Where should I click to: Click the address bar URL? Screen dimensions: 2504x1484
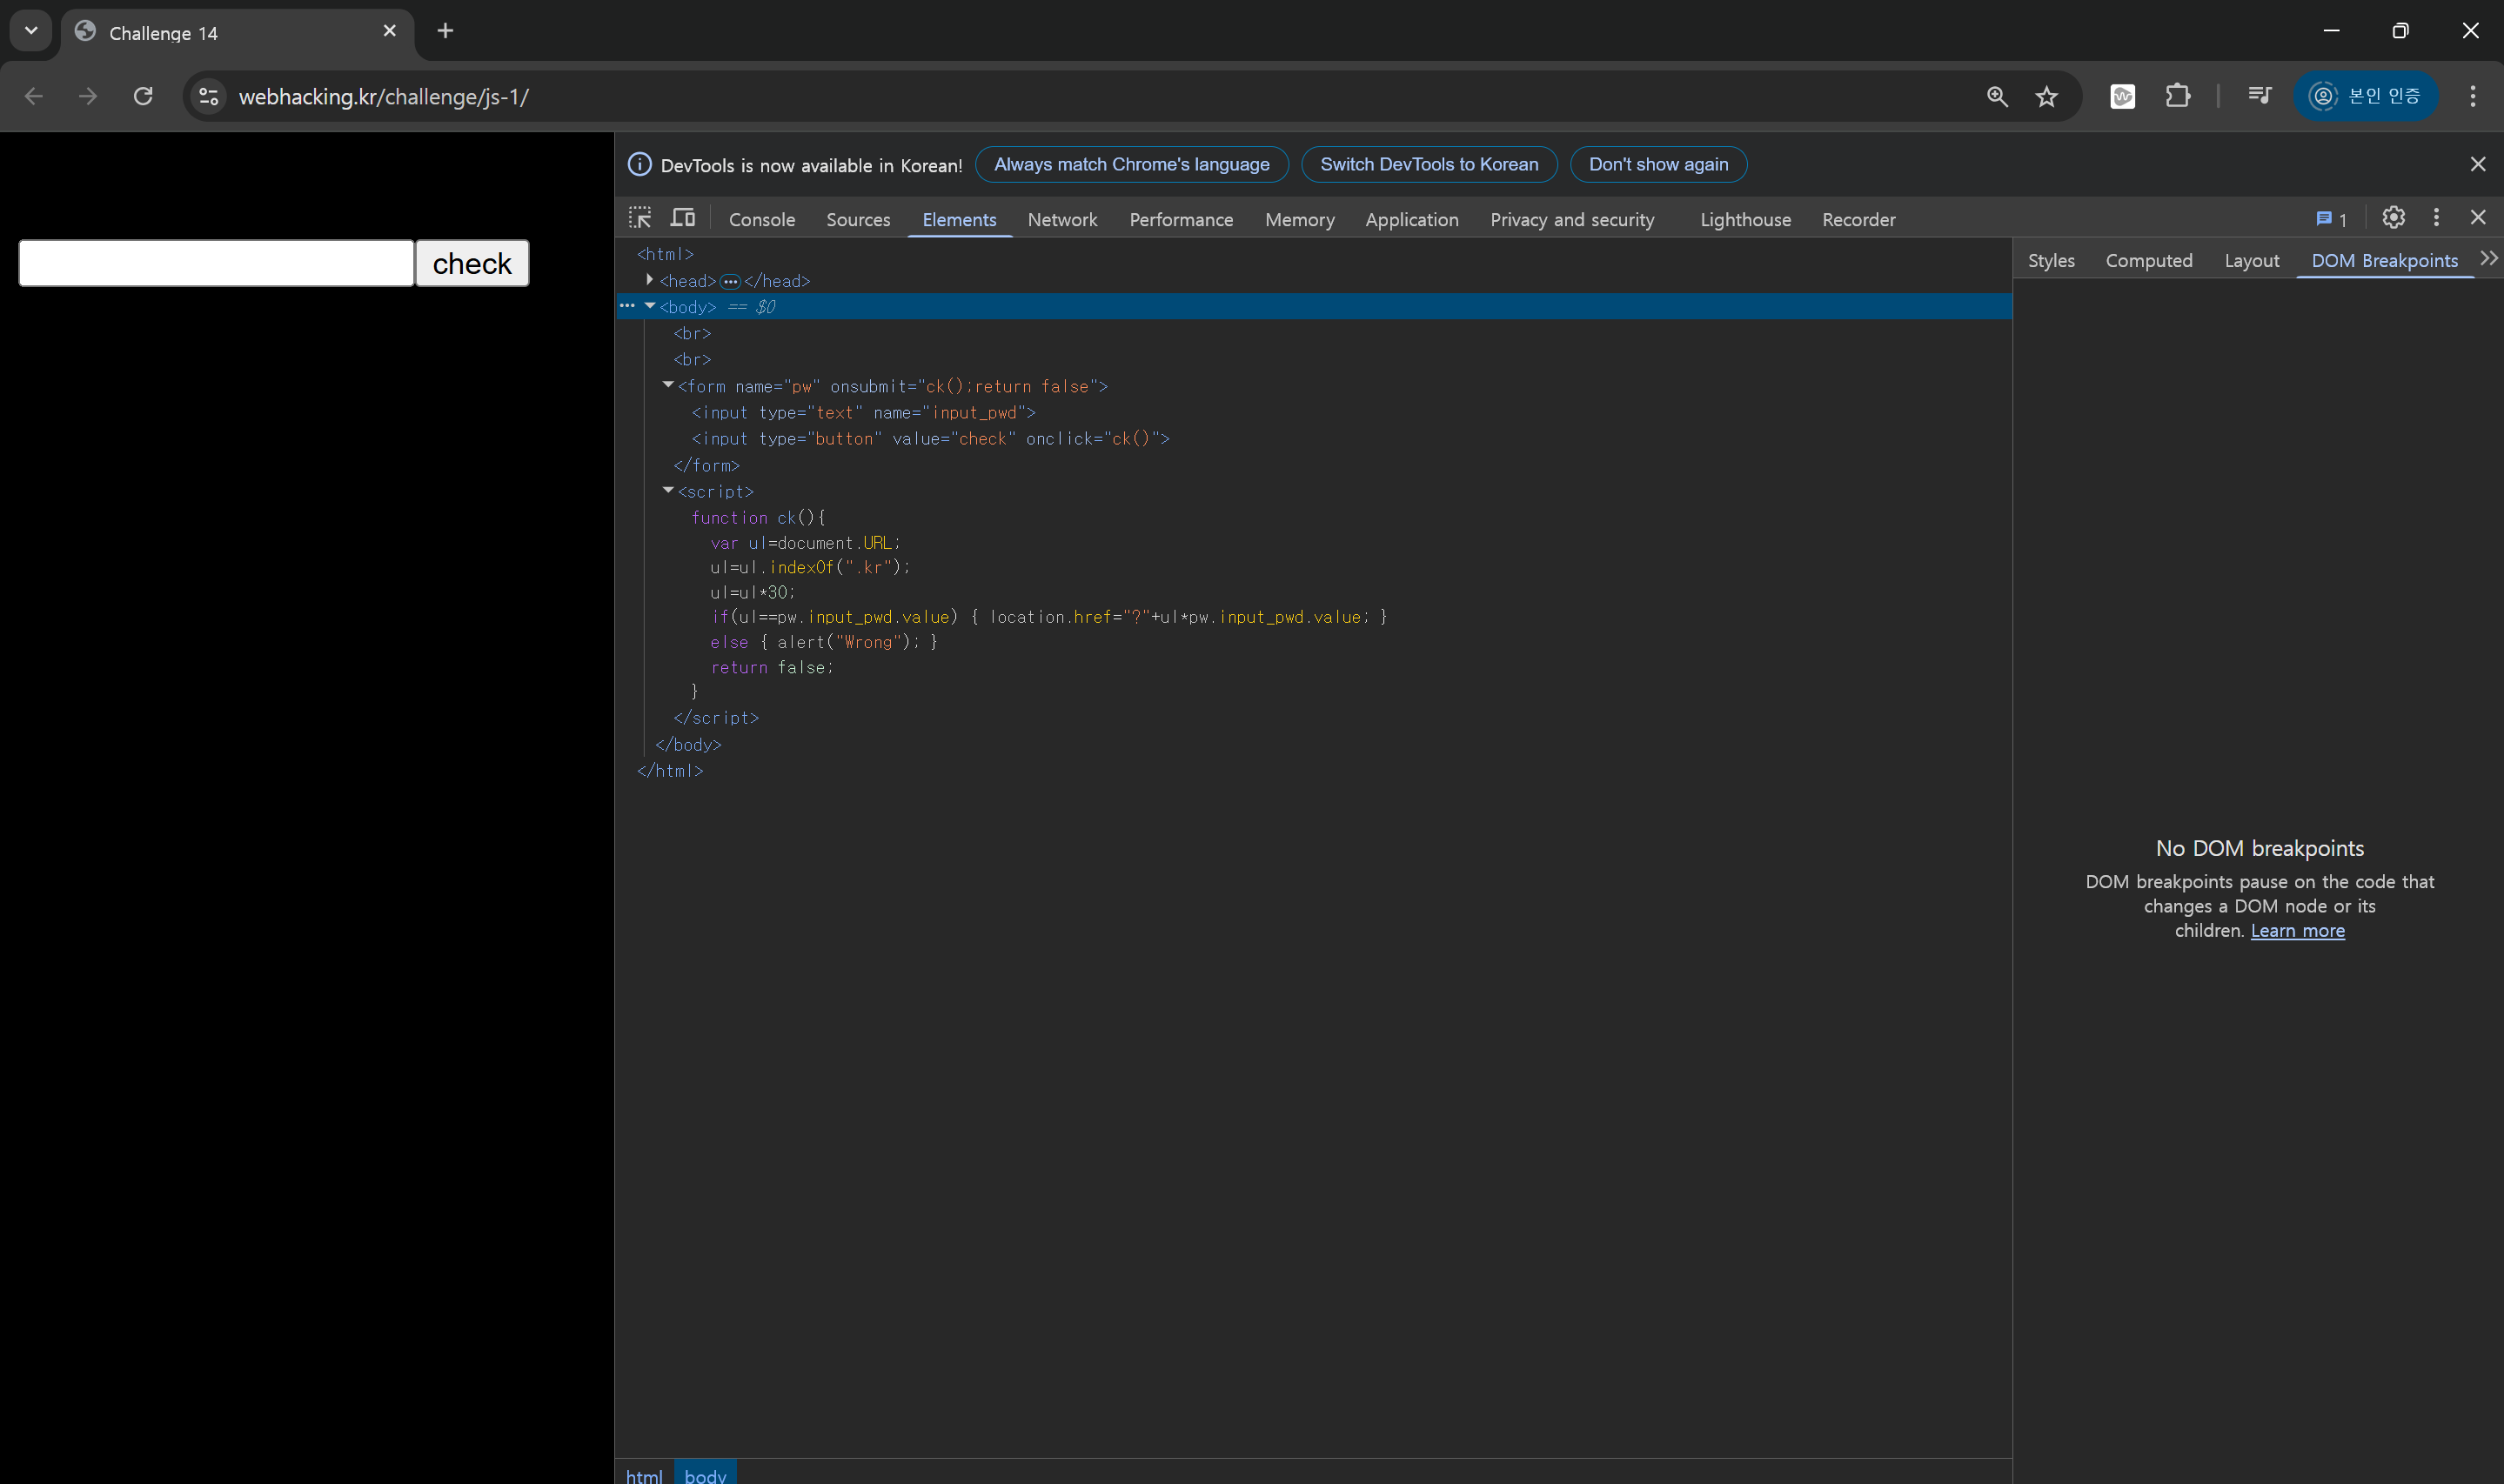383,97
